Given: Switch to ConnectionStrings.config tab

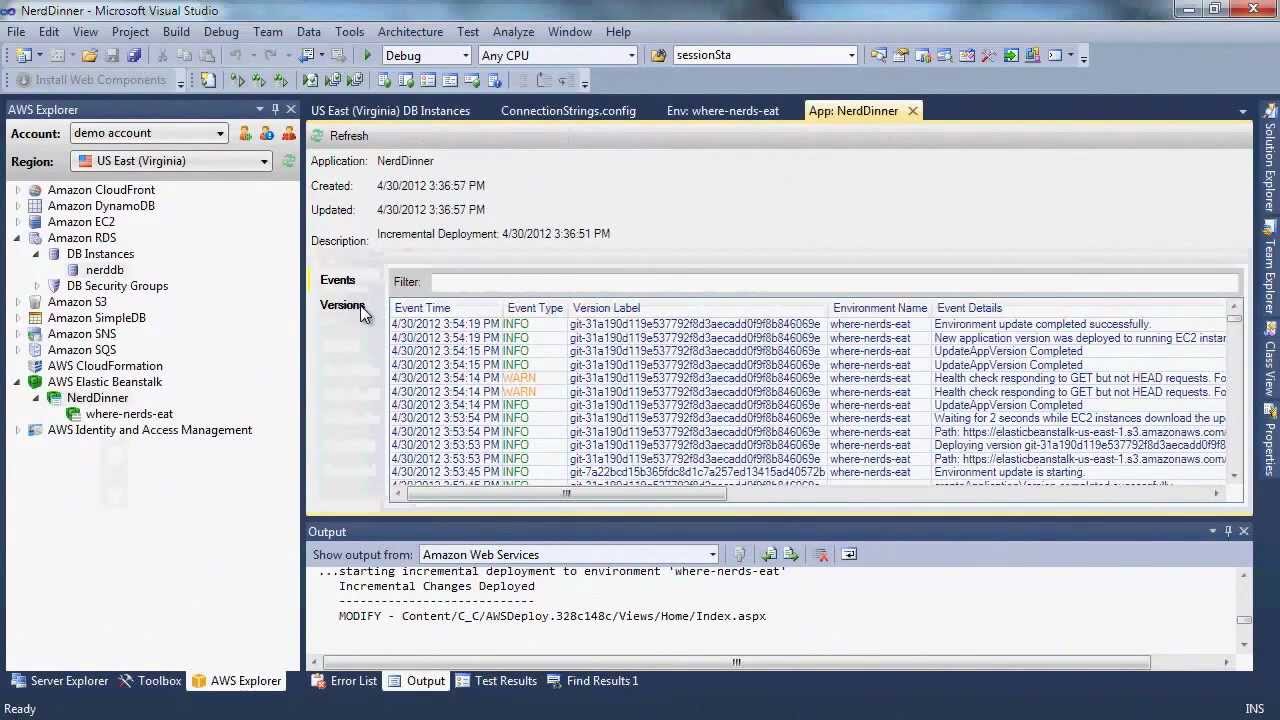Looking at the screenshot, I should tap(568, 111).
